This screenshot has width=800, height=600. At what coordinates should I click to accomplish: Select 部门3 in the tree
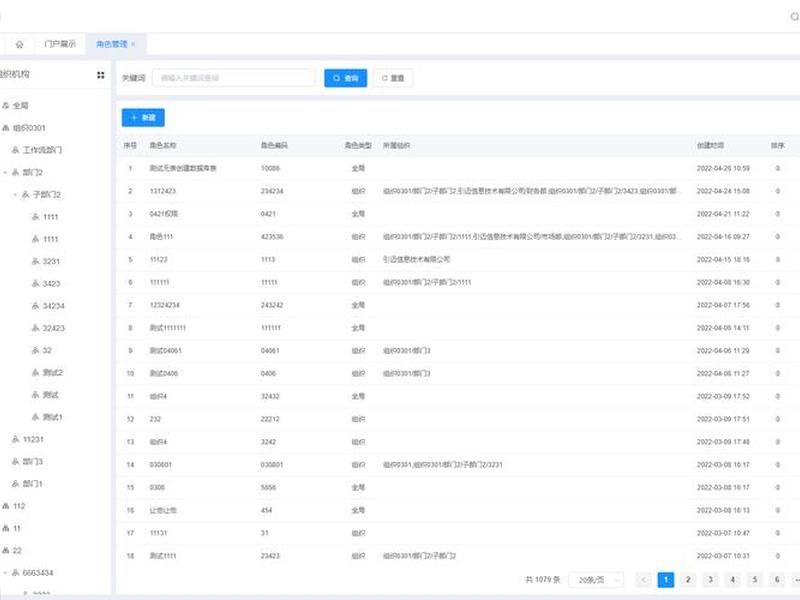tap(32, 462)
